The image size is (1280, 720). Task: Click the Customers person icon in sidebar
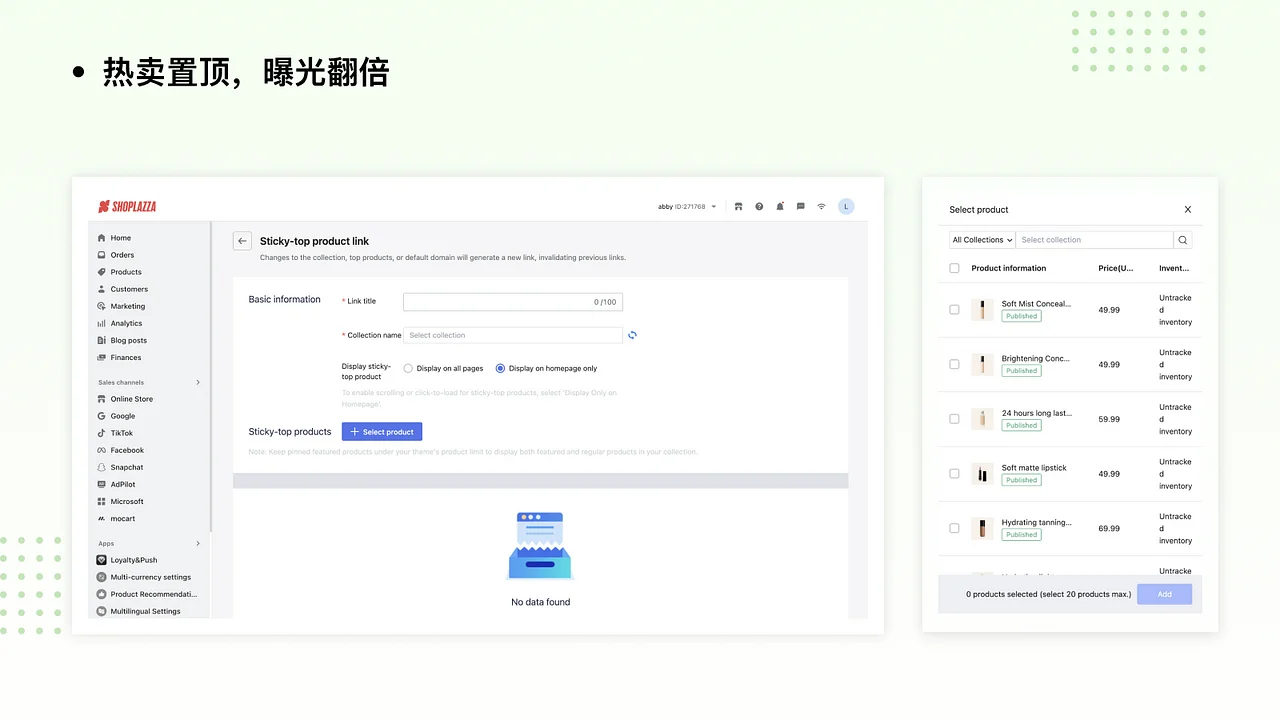pos(102,289)
